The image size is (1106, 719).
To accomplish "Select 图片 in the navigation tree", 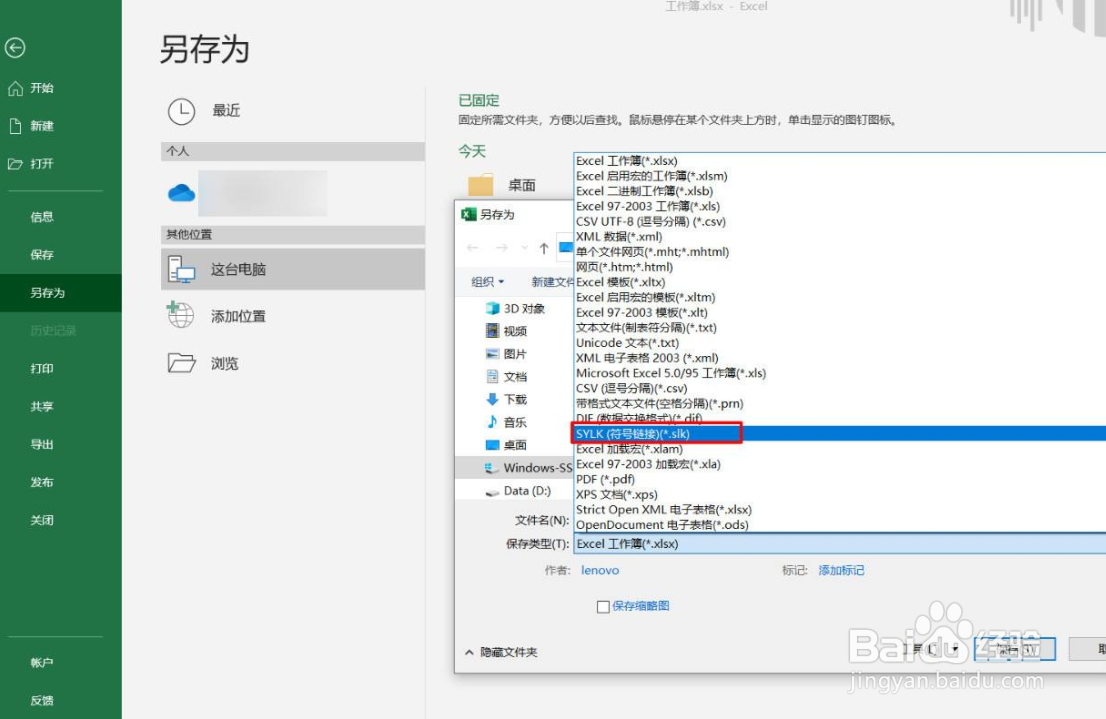I will tap(515, 354).
